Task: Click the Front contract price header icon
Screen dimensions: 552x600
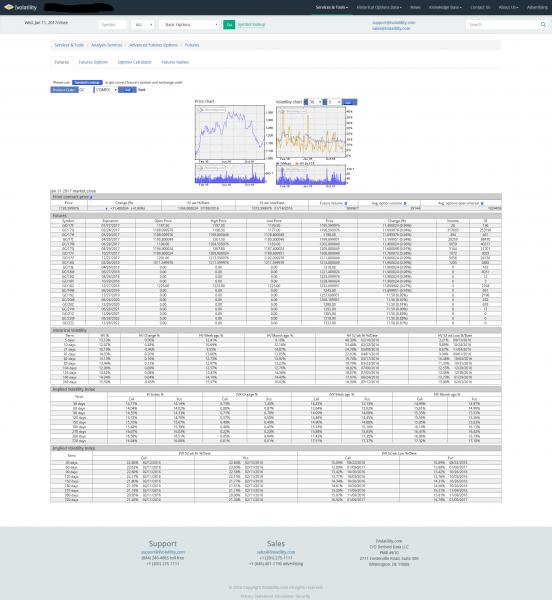Action: click(91, 197)
